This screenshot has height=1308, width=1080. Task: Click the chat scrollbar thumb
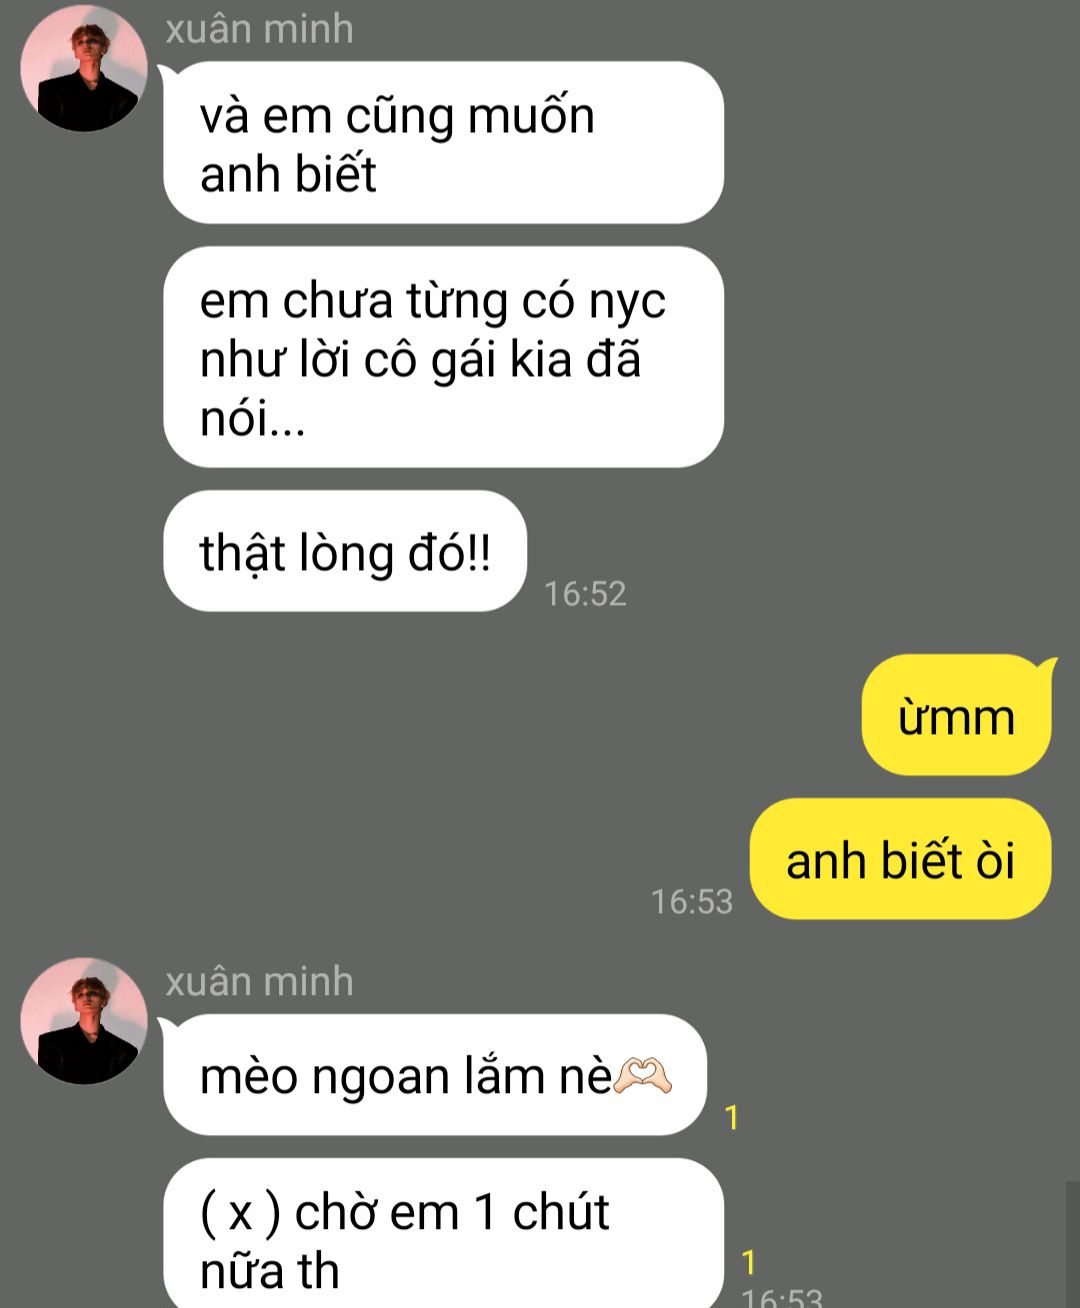(1073, 1245)
